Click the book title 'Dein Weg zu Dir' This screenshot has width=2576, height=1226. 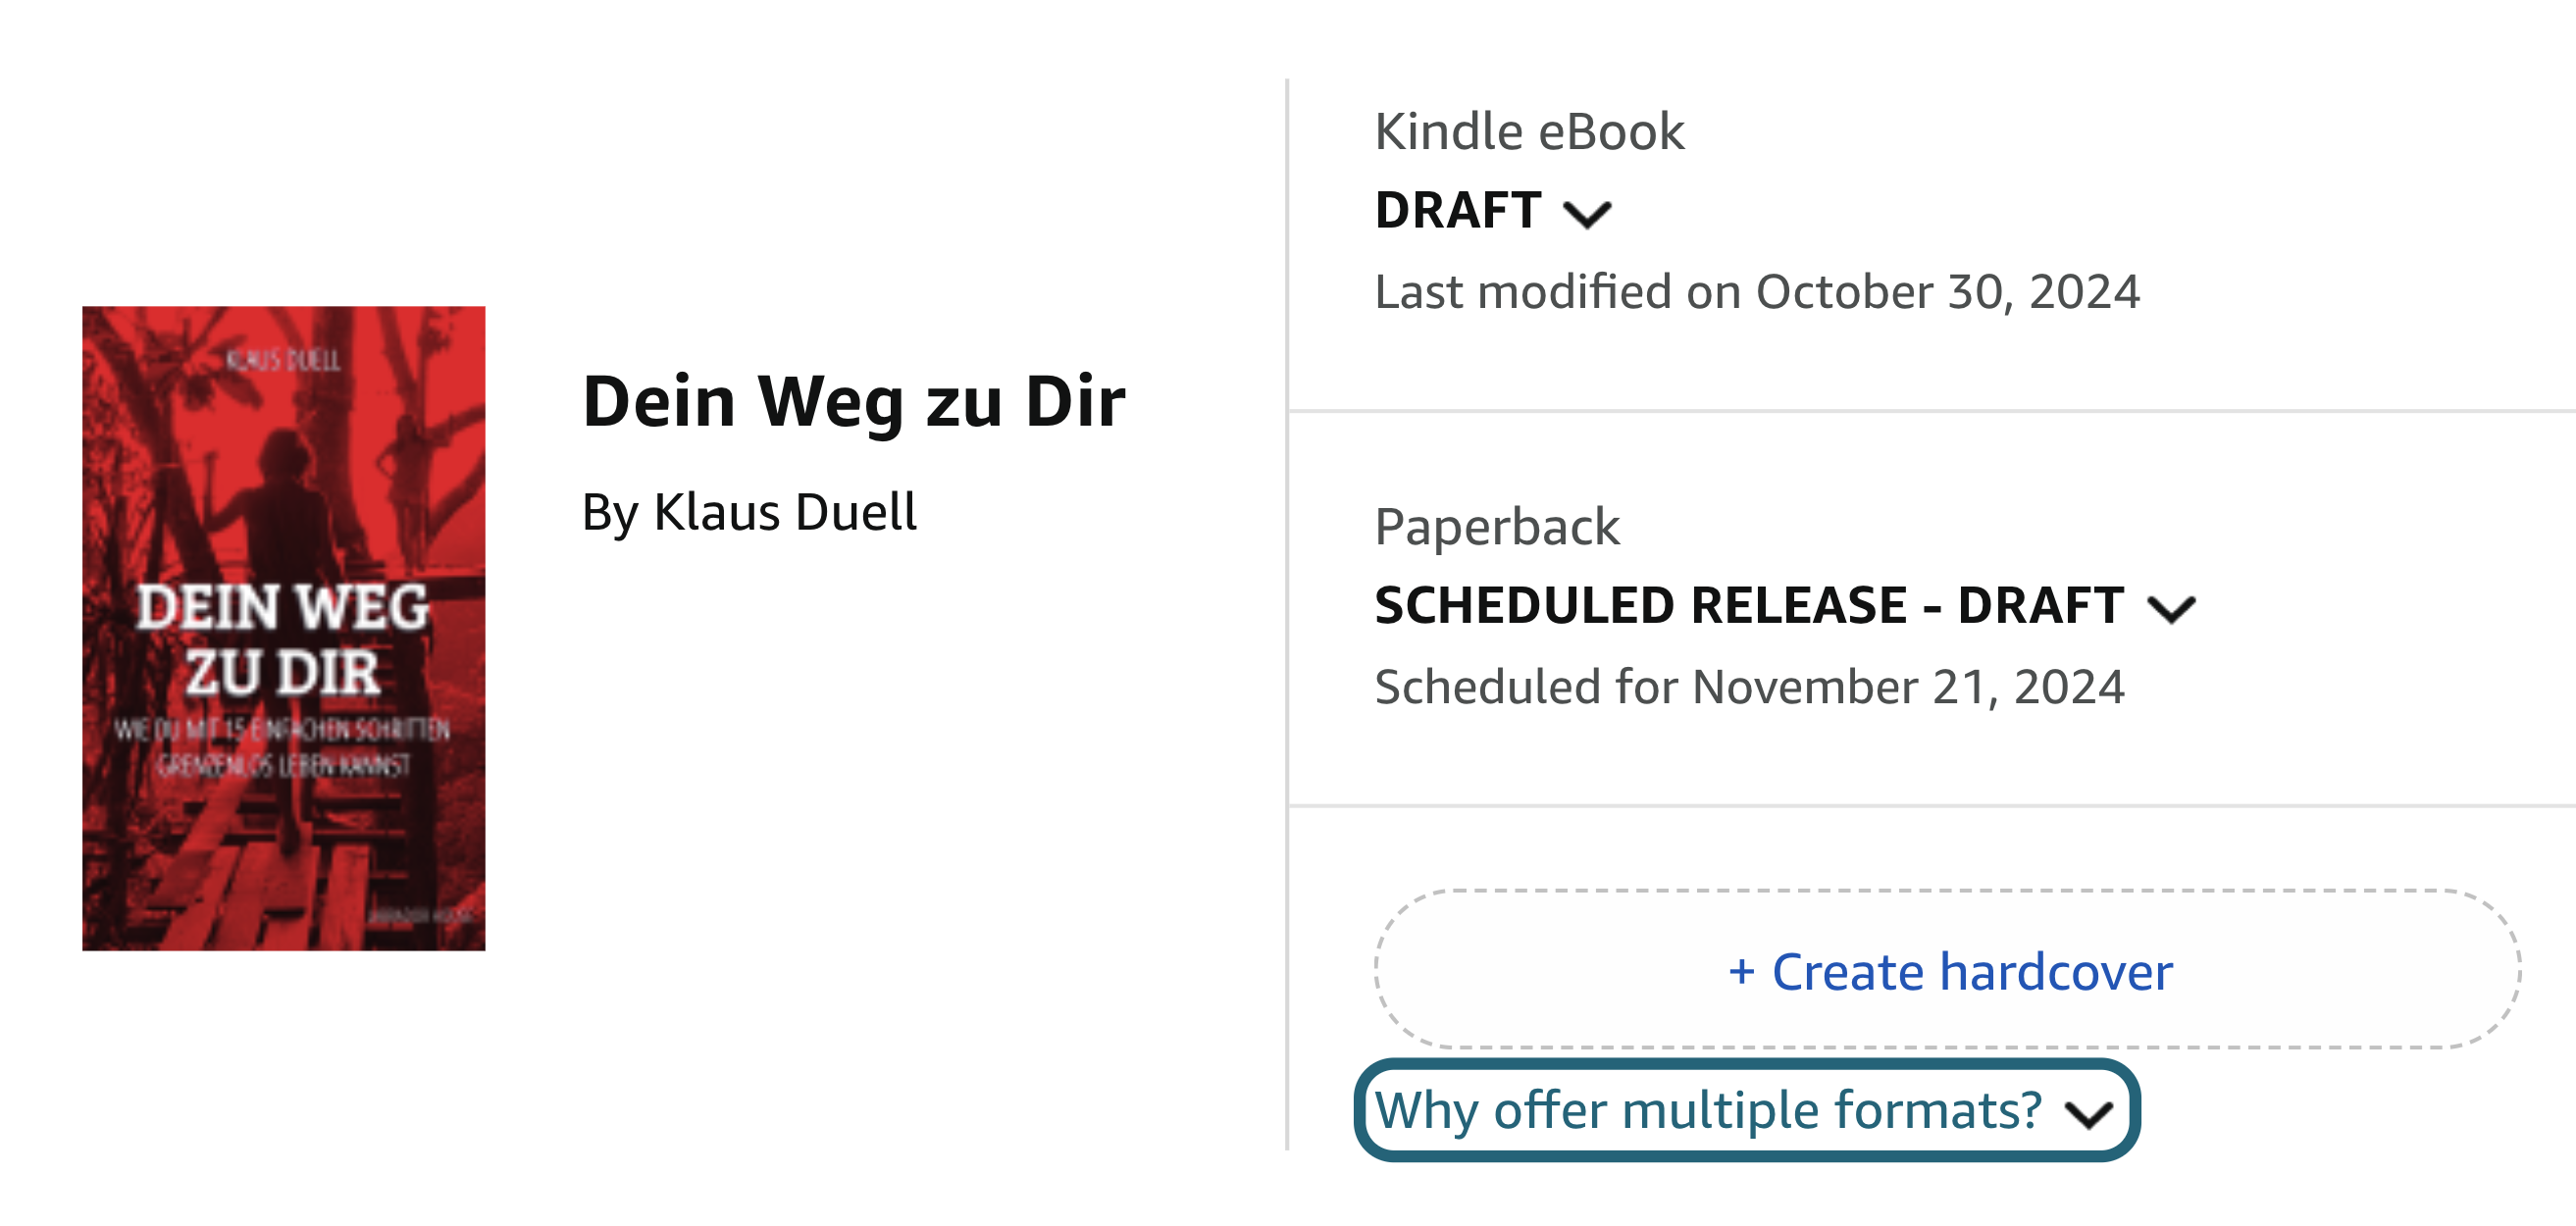(853, 402)
